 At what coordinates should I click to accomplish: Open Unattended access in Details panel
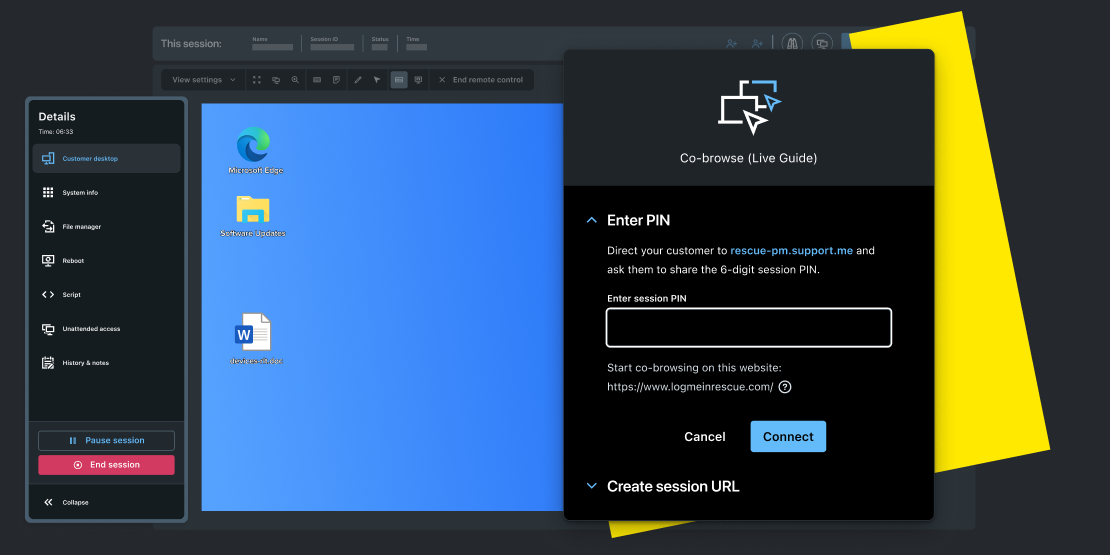click(106, 328)
